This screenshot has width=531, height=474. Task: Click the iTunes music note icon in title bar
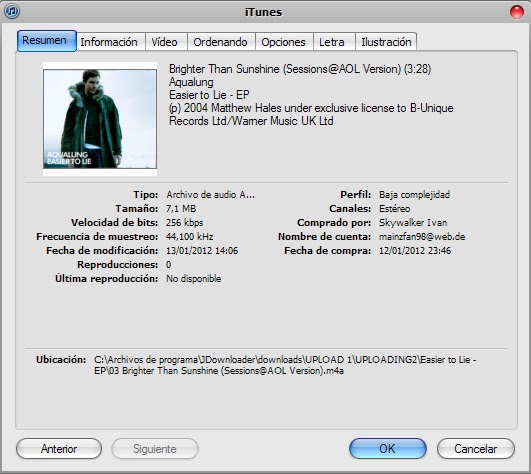(x=12, y=12)
